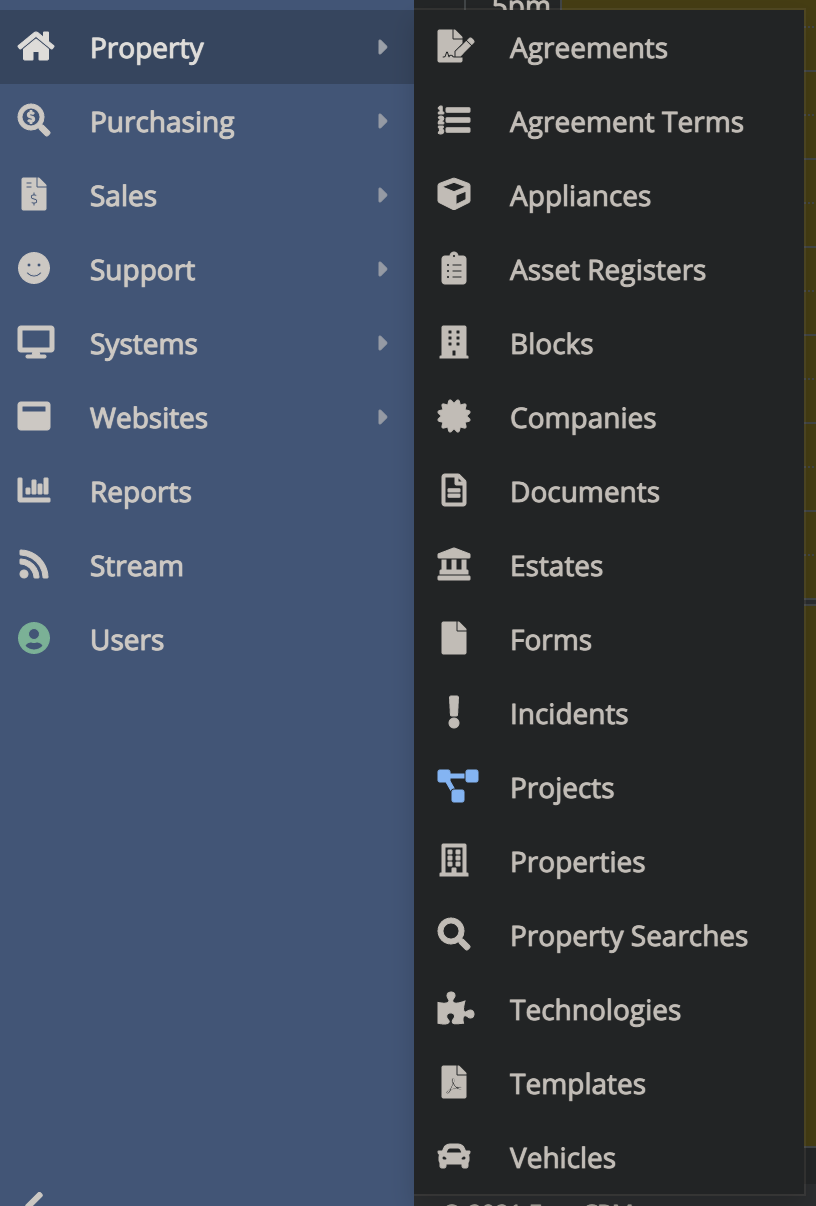Click the Templates PDF file icon
The height and width of the screenshot is (1206, 816).
coord(454,1083)
